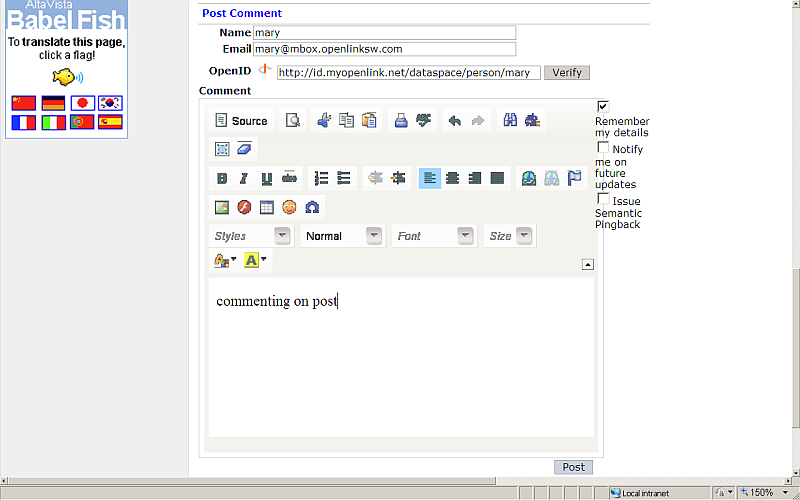Viewport: 800px width, 500px height.
Task: Click the OpenID logo icon
Action: click(264, 69)
